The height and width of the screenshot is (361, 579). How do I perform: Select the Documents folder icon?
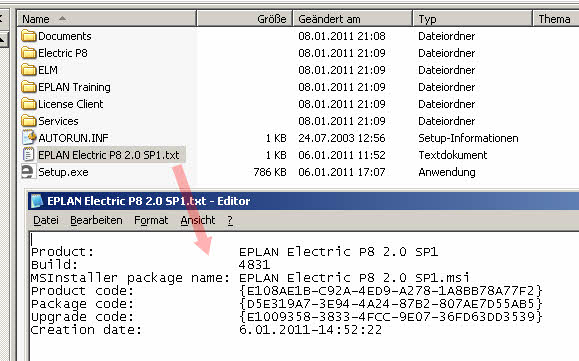pyautogui.click(x=28, y=36)
